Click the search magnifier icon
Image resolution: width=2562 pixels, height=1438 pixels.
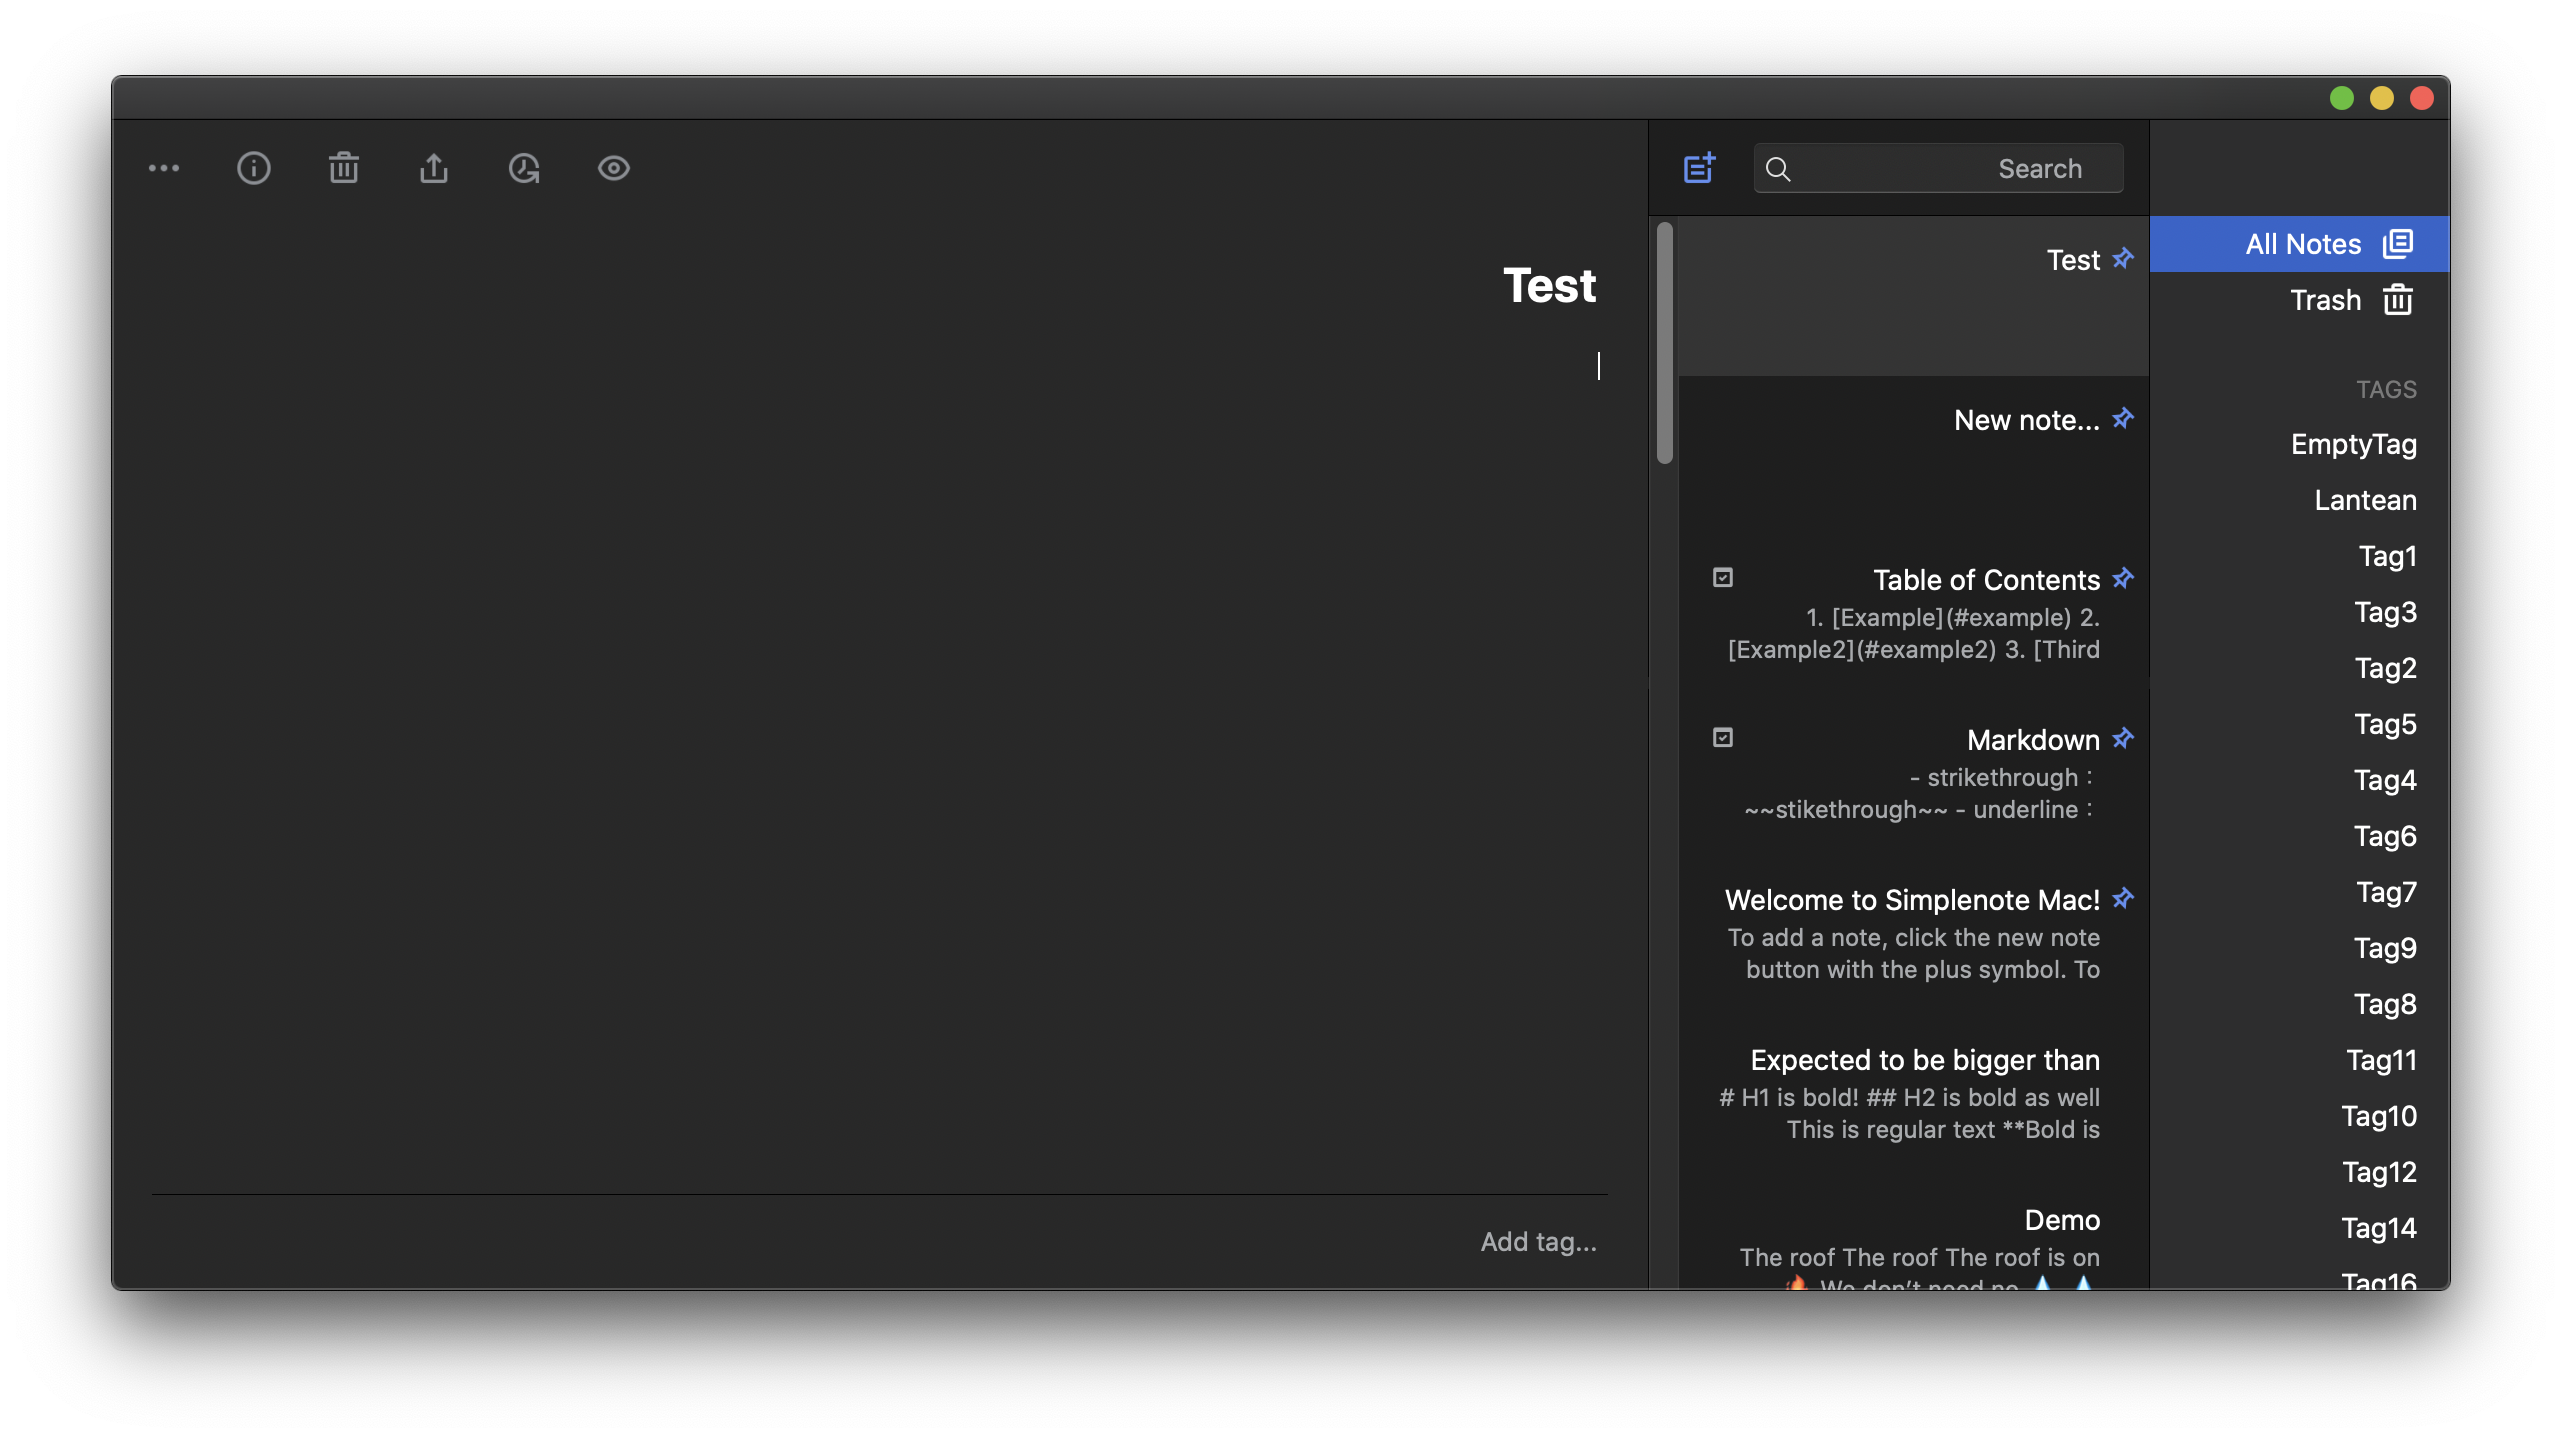[x=1778, y=169]
